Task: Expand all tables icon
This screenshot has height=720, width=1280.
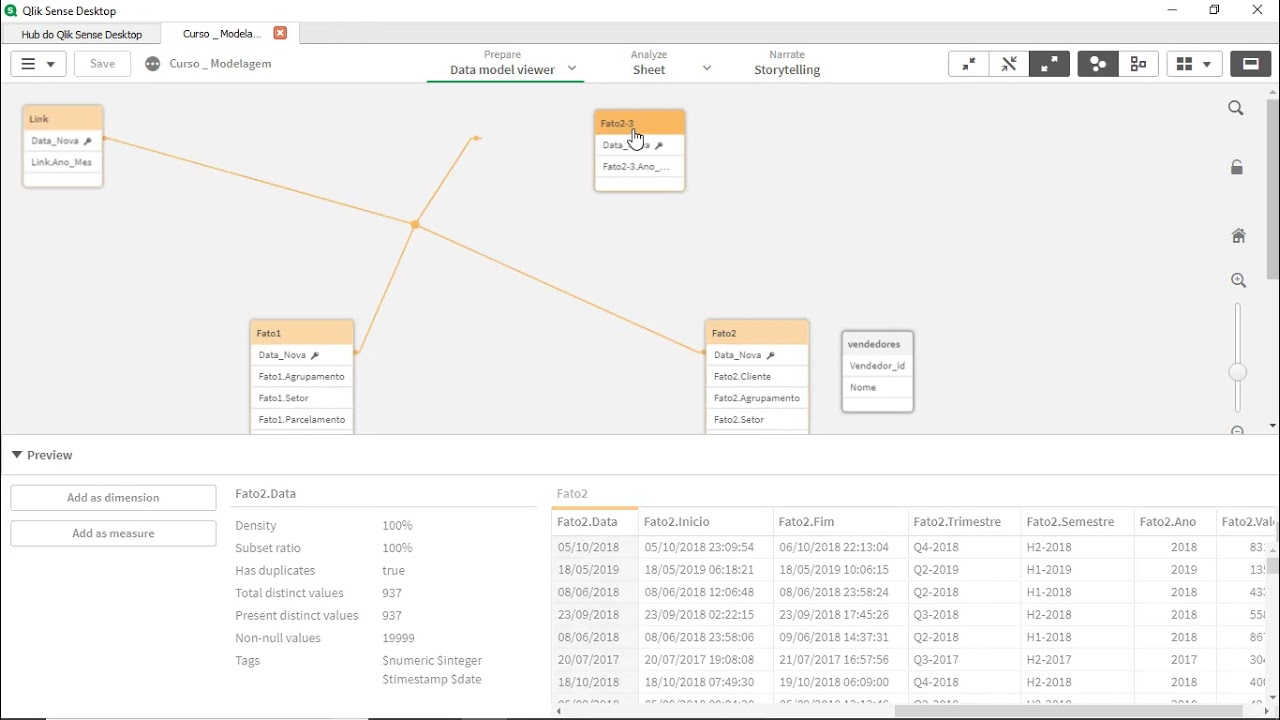Action: (1049, 64)
